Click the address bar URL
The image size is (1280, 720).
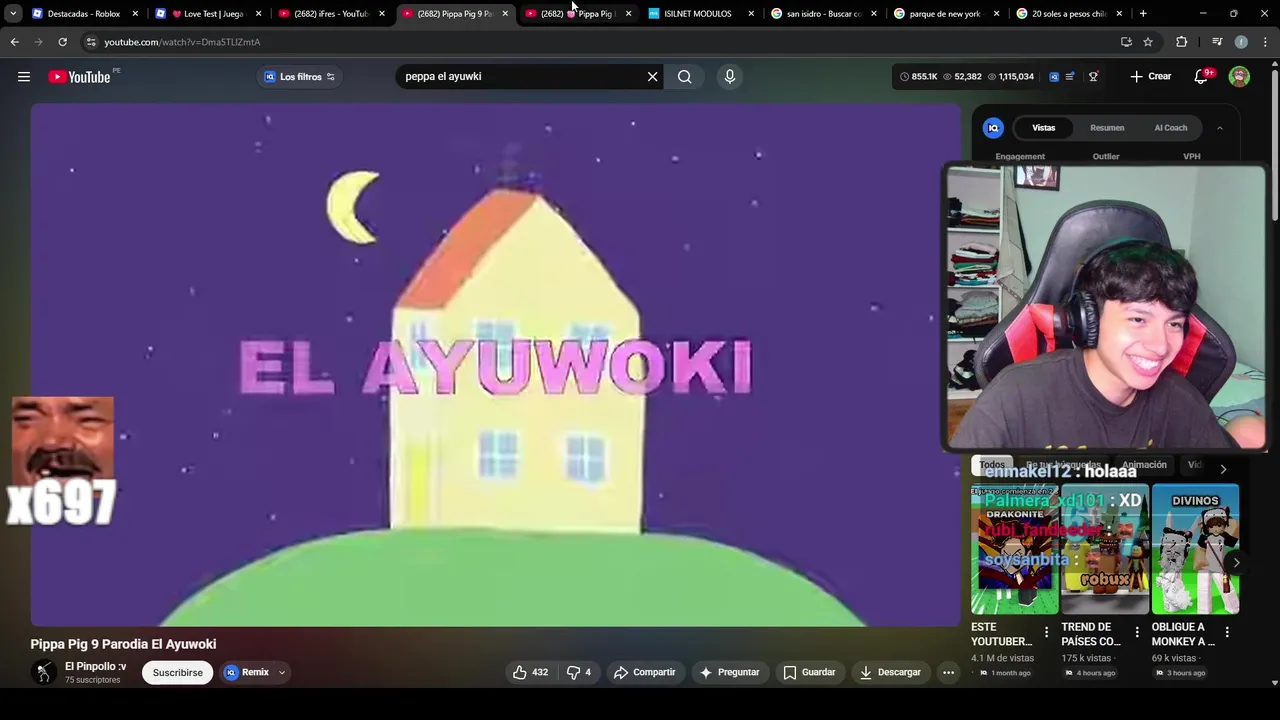(182, 42)
